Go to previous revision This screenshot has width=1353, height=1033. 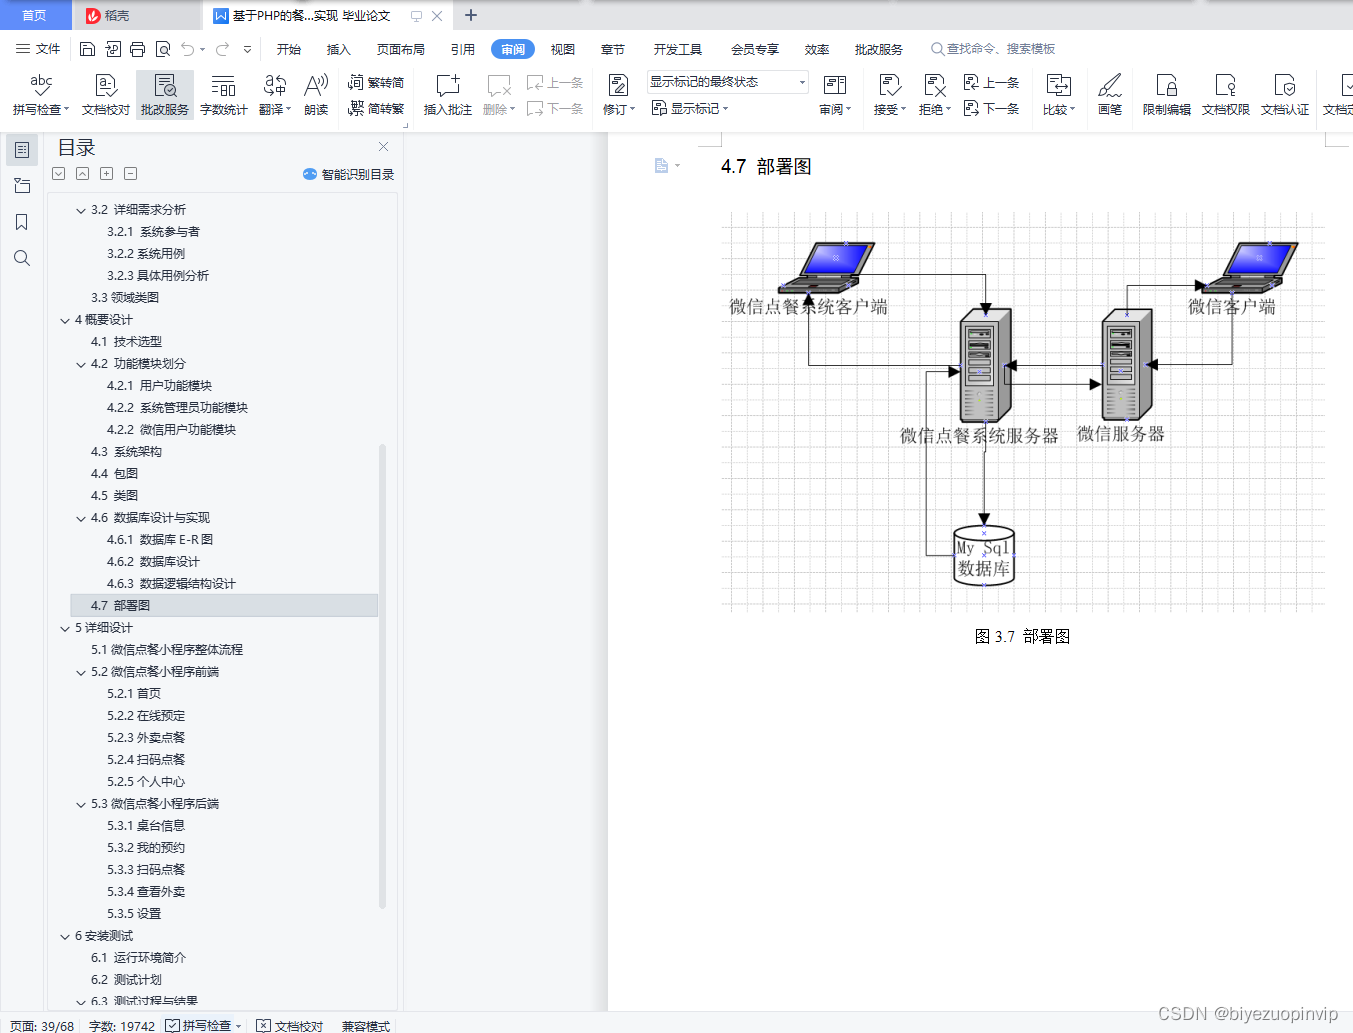click(991, 83)
